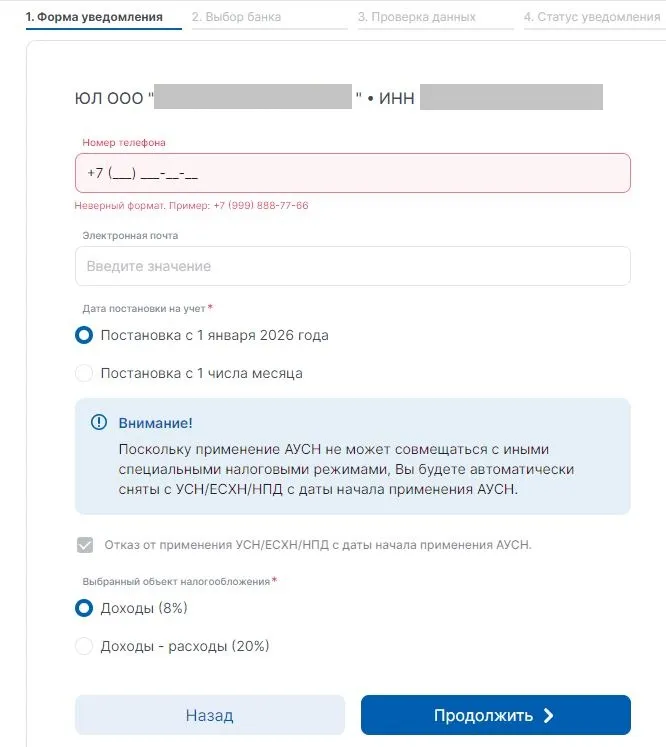Click the 'Выбранный объект налогообложения' label
Screen dimensions: 666x747
click(x=175, y=581)
